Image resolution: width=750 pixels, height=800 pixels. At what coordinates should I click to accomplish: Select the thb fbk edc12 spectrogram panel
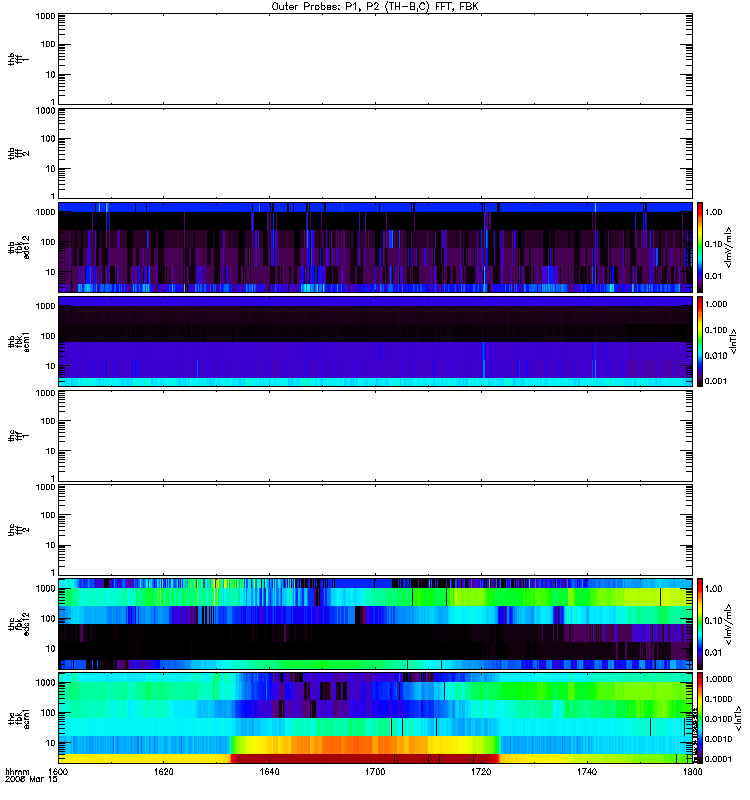[375, 247]
